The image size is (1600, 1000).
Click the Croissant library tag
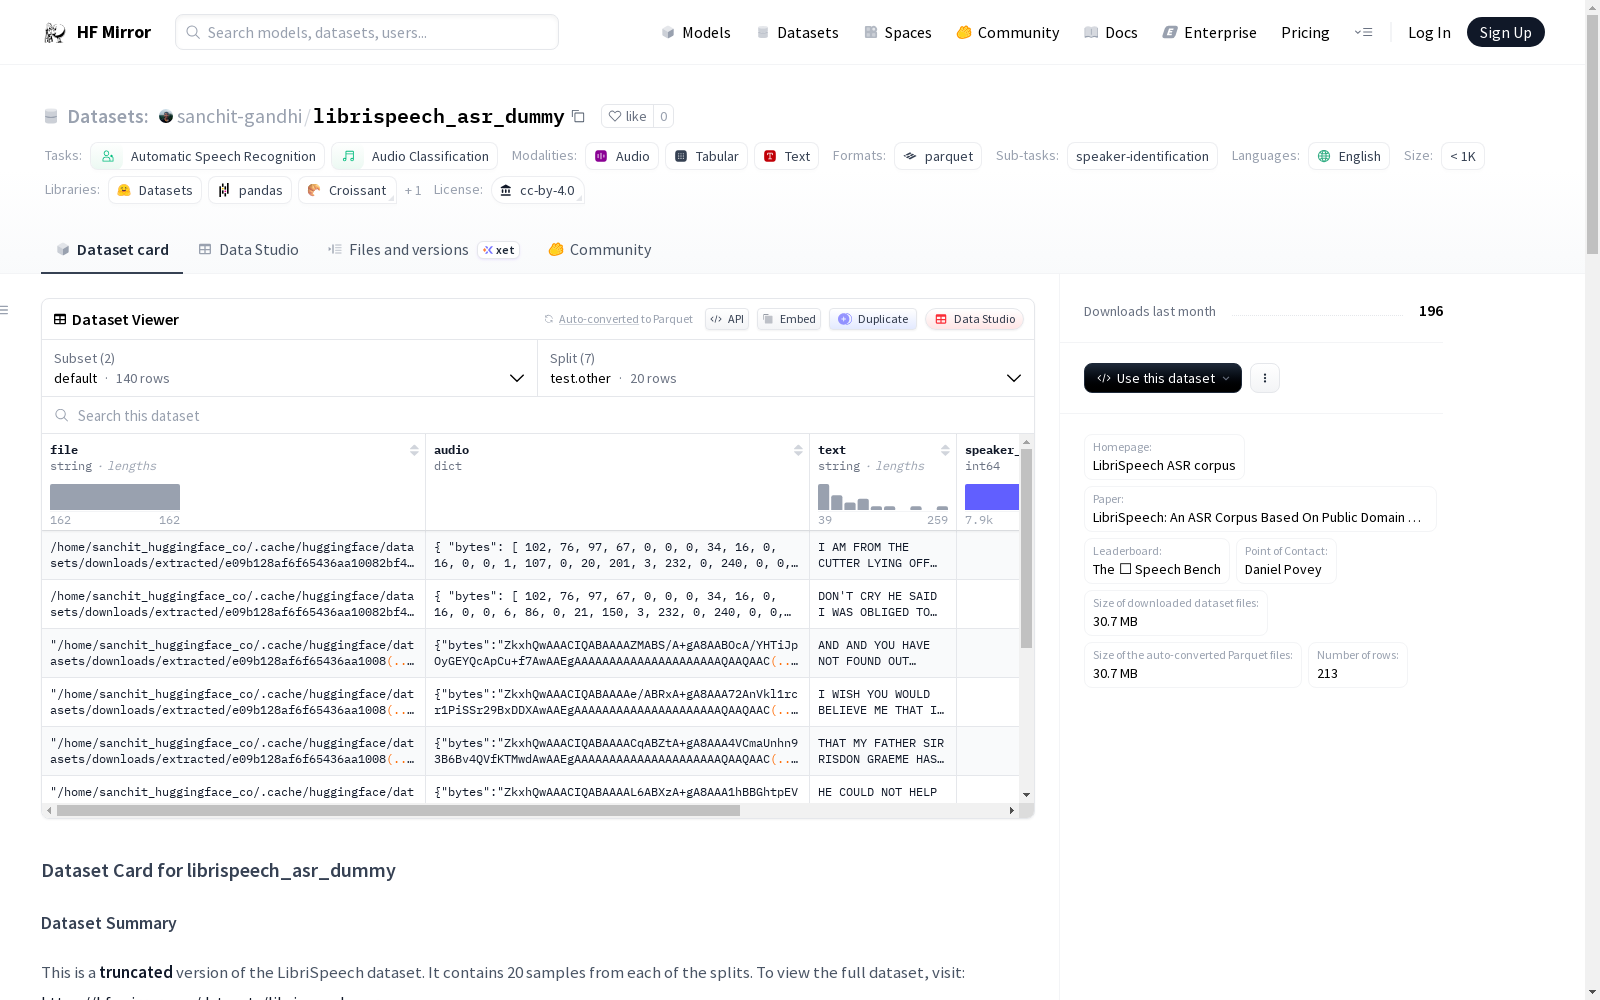pyautogui.click(x=347, y=190)
